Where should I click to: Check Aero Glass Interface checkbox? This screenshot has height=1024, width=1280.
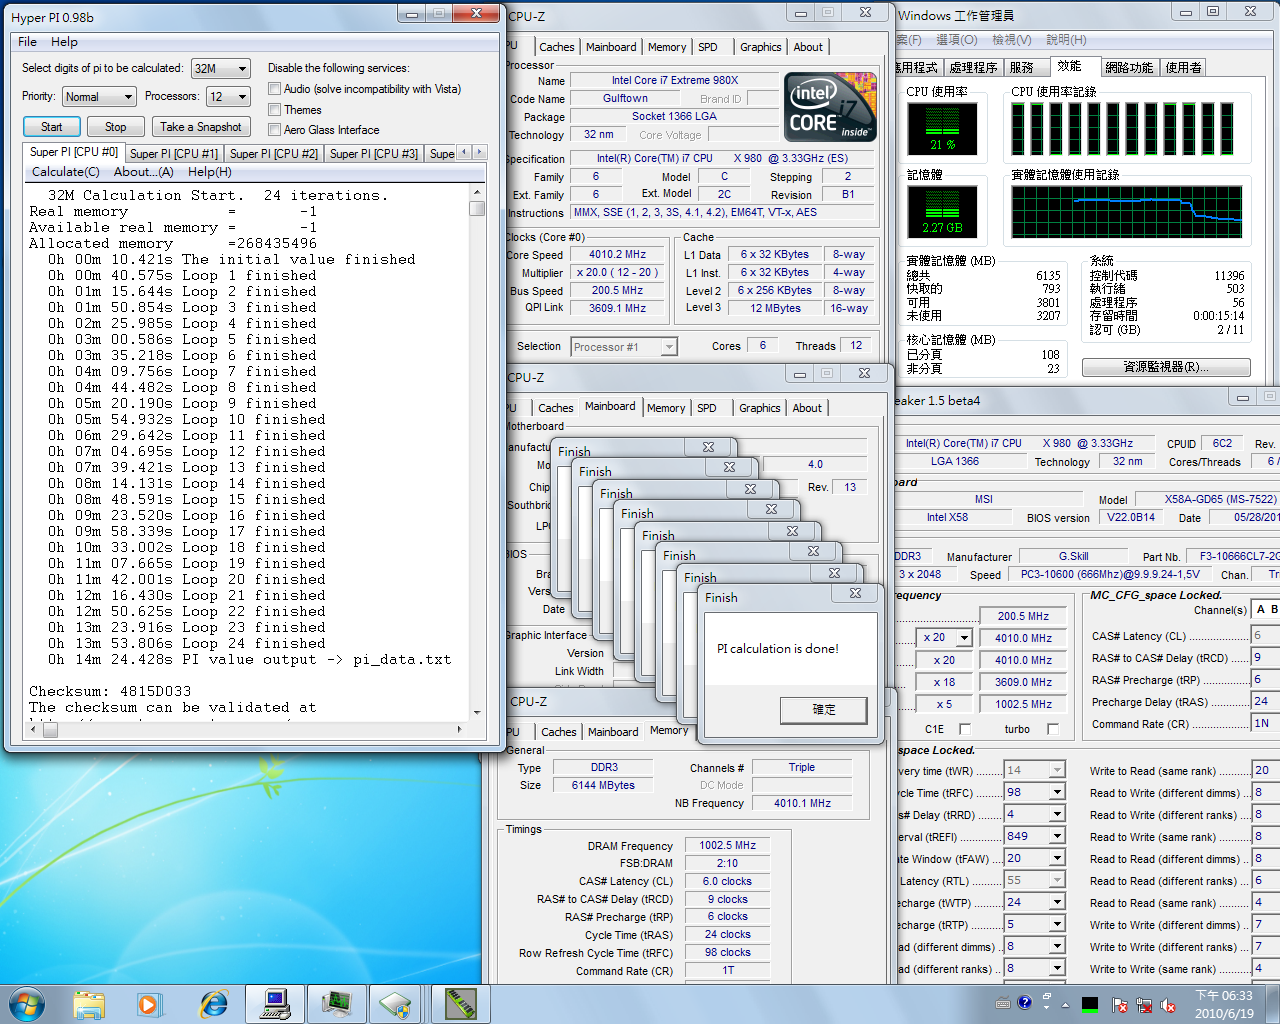point(274,130)
